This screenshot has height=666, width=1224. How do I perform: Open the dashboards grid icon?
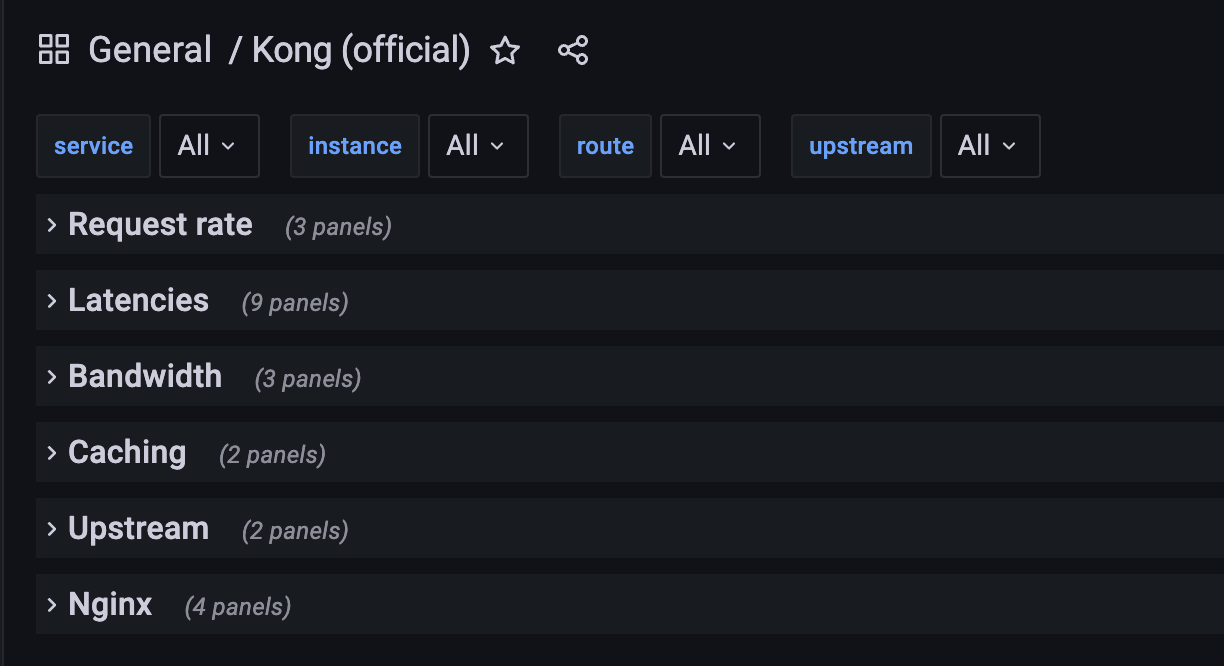click(54, 49)
